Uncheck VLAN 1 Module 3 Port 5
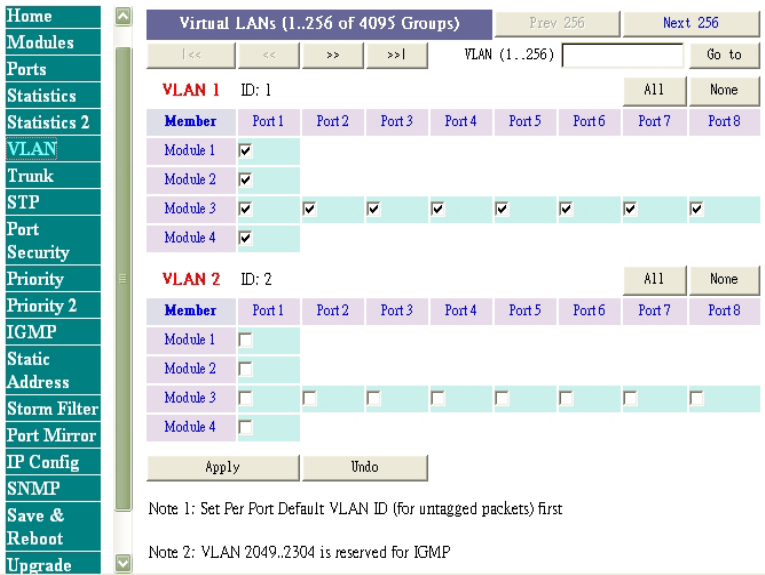The height and width of the screenshot is (575, 765). click(502, 209)
